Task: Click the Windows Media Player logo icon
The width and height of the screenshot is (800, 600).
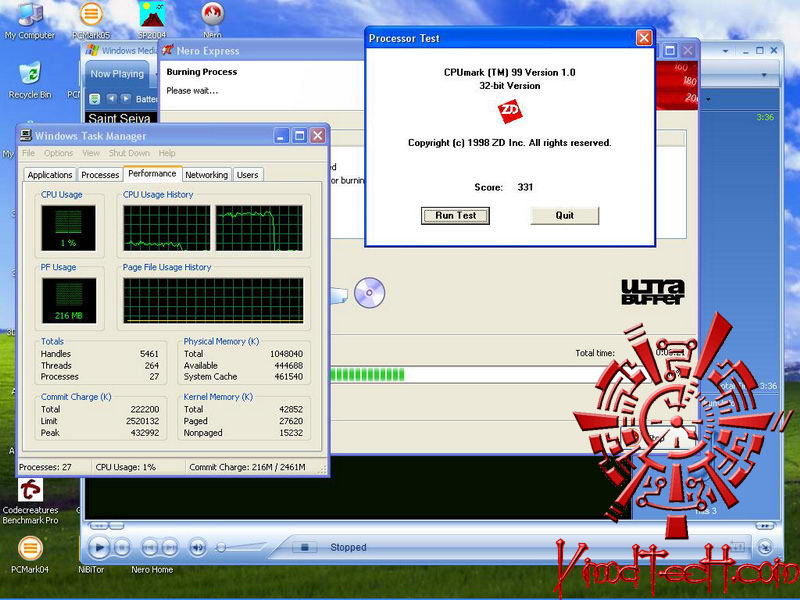Action: [x=92, y=50]
